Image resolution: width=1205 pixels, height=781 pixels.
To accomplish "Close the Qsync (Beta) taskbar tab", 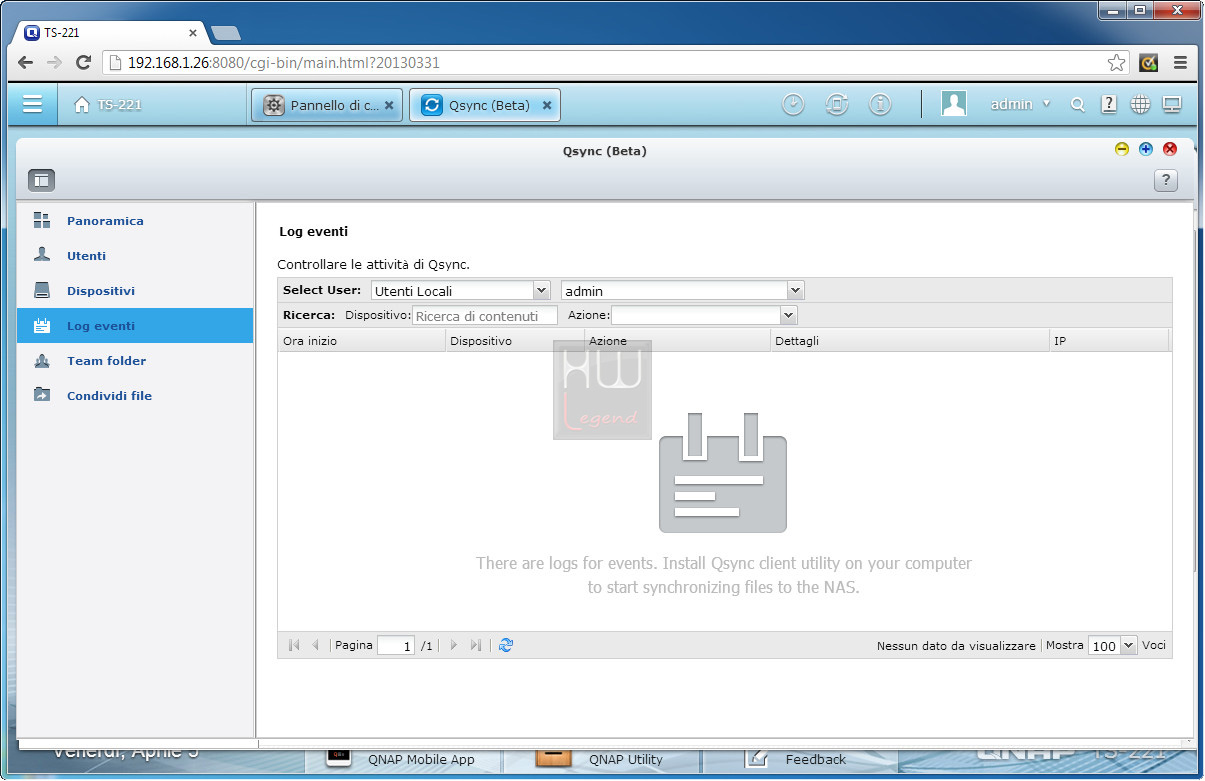I will click(x=547, y=105).
